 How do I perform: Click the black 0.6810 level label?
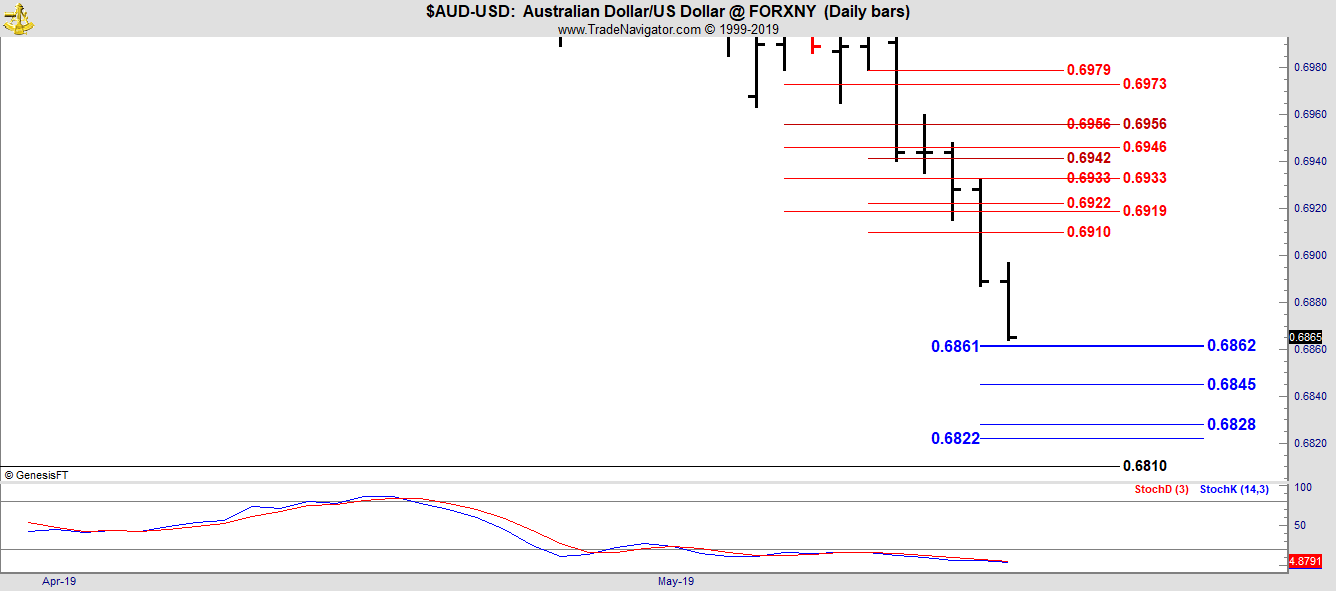pyautogui.click(x=1144, y=466)
